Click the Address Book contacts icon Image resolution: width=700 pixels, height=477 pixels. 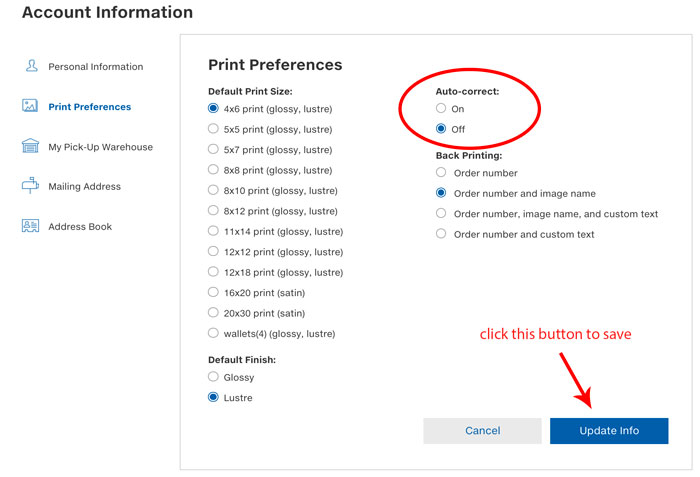coord(30,226)
